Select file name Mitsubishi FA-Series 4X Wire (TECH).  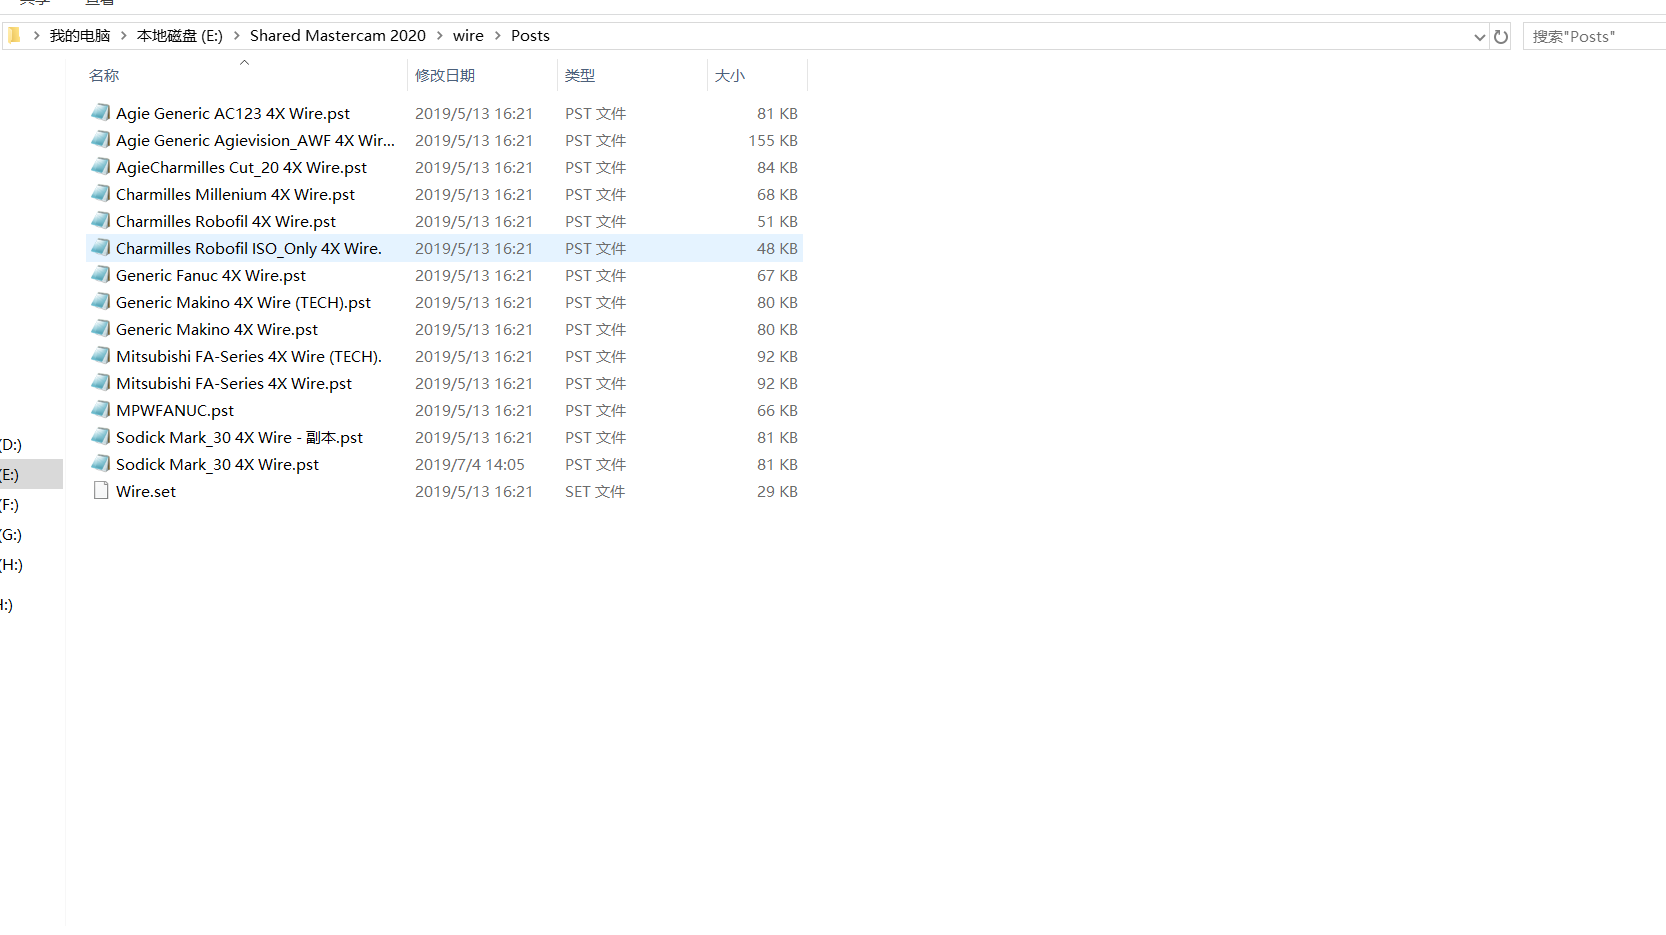[249, 357]
